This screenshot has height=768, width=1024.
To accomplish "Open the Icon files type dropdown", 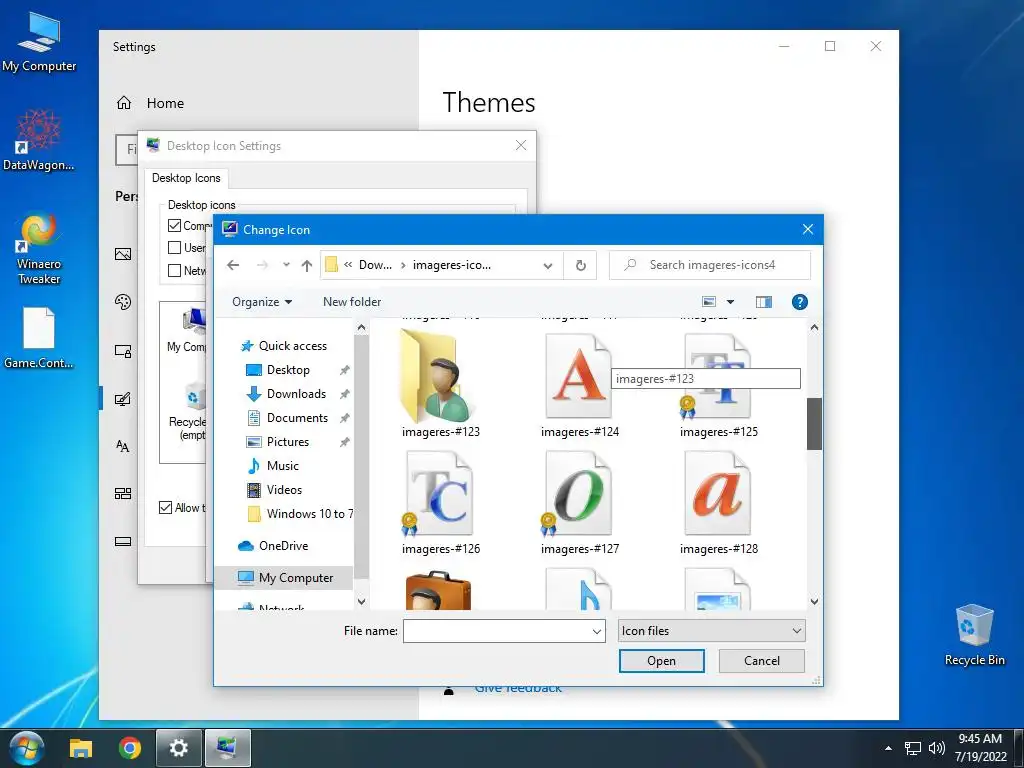I will [x=712, y=631].
